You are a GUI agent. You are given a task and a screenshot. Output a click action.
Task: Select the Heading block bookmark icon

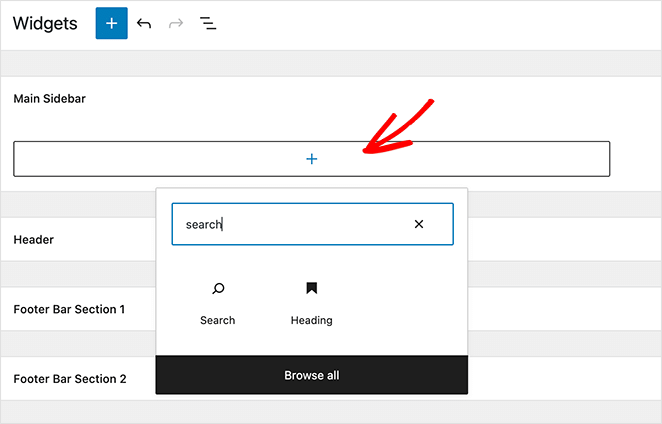311,289
